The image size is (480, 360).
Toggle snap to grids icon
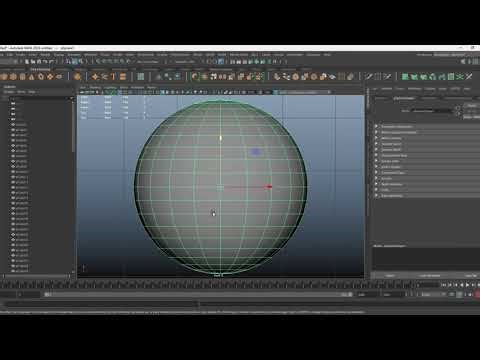[x=98, y=62]
